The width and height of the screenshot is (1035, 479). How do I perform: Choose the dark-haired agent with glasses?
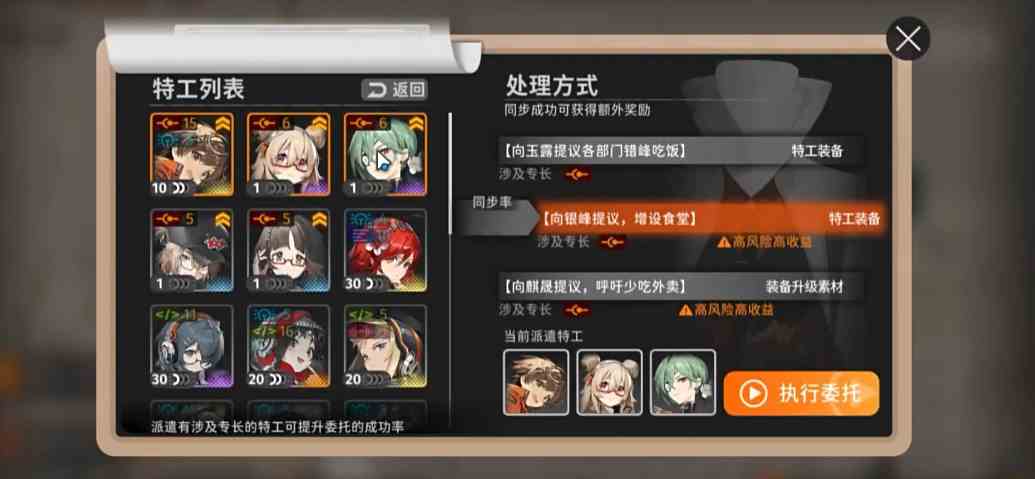288,251
